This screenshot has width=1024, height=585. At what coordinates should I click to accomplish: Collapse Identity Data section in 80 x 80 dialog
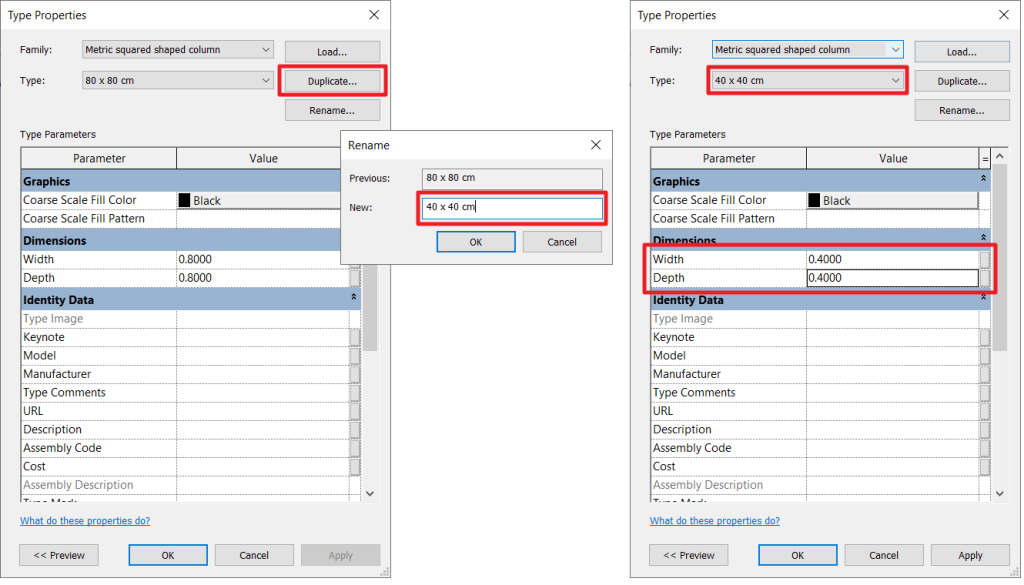[x=354, y=299]
